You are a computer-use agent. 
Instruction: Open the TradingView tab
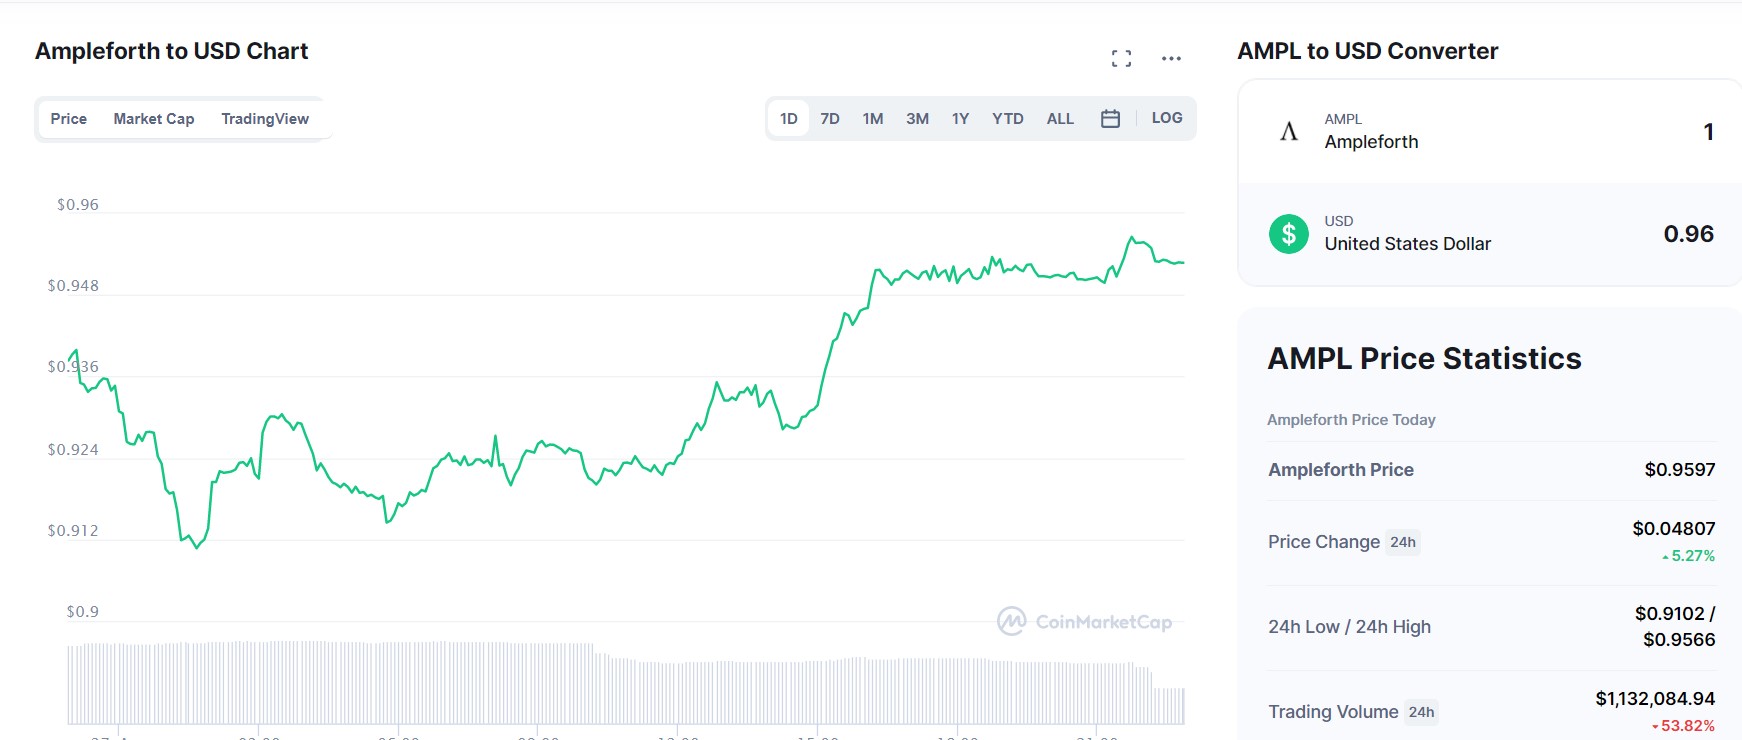pyautogui.click(x=265, y=119)
